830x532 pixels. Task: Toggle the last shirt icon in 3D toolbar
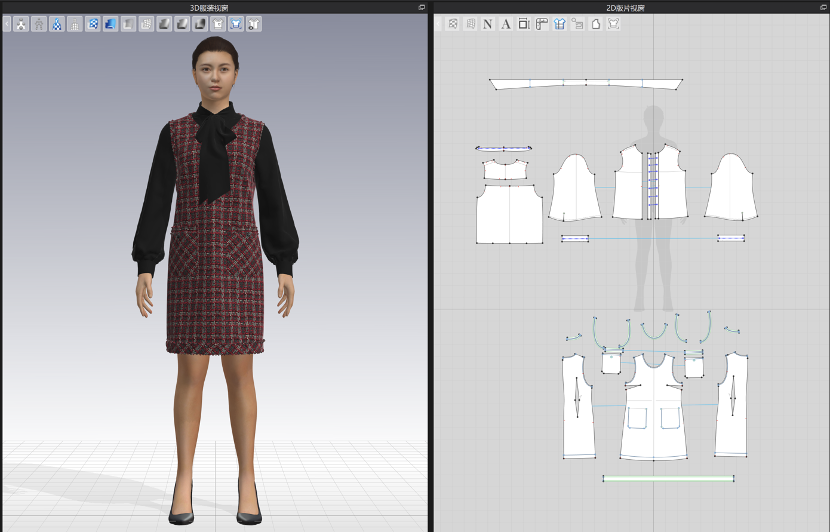(254, 24)
